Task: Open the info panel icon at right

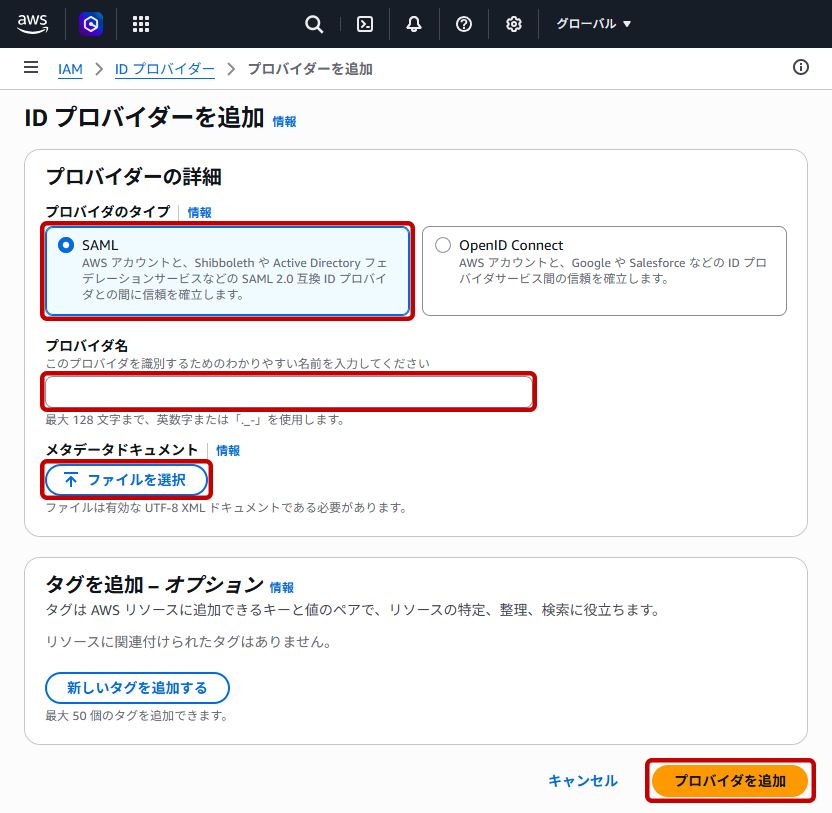Action: tap(801, 67)
